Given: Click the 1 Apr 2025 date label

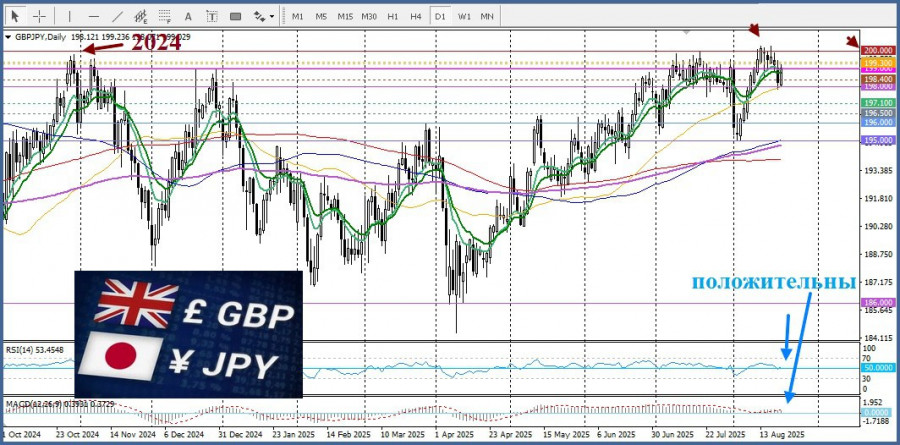Looking at the screenshot, I should point(455,433).
